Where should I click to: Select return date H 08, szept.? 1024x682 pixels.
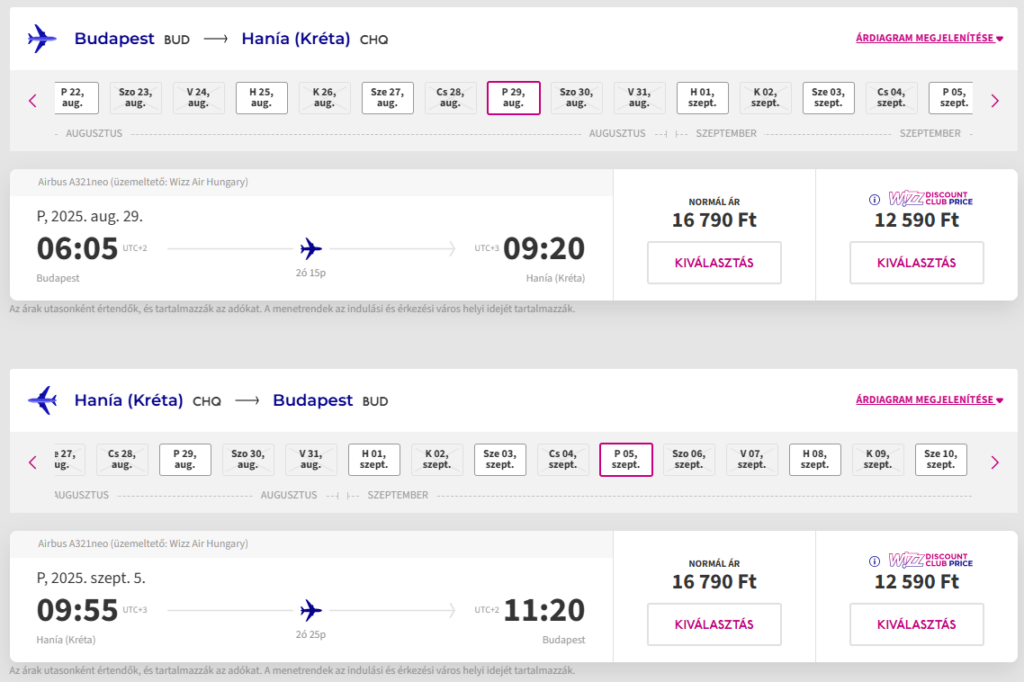814,460
